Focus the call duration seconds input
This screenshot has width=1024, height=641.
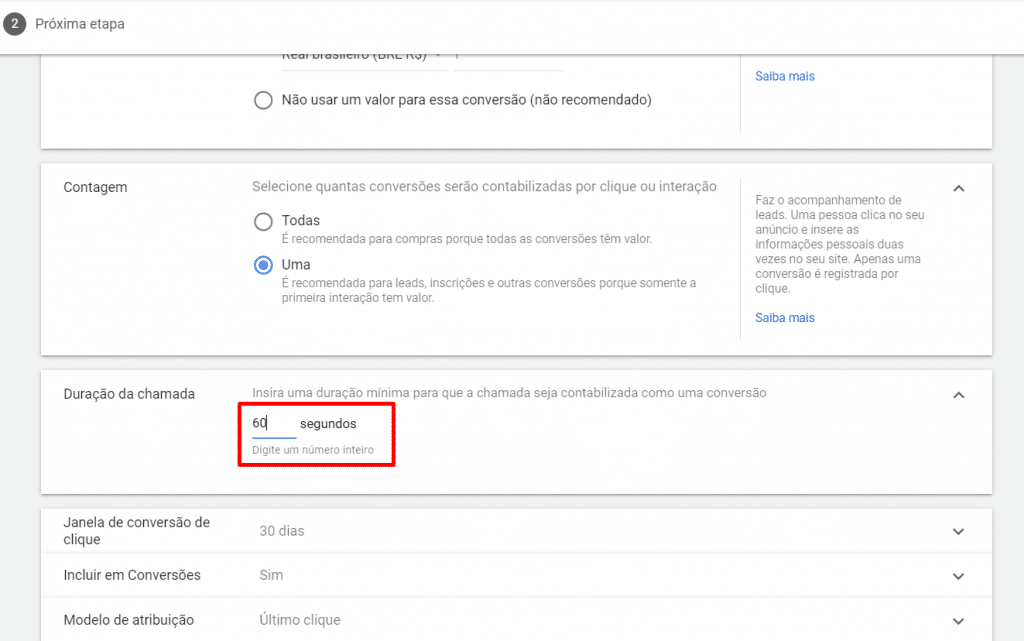(x=273, y=424)
